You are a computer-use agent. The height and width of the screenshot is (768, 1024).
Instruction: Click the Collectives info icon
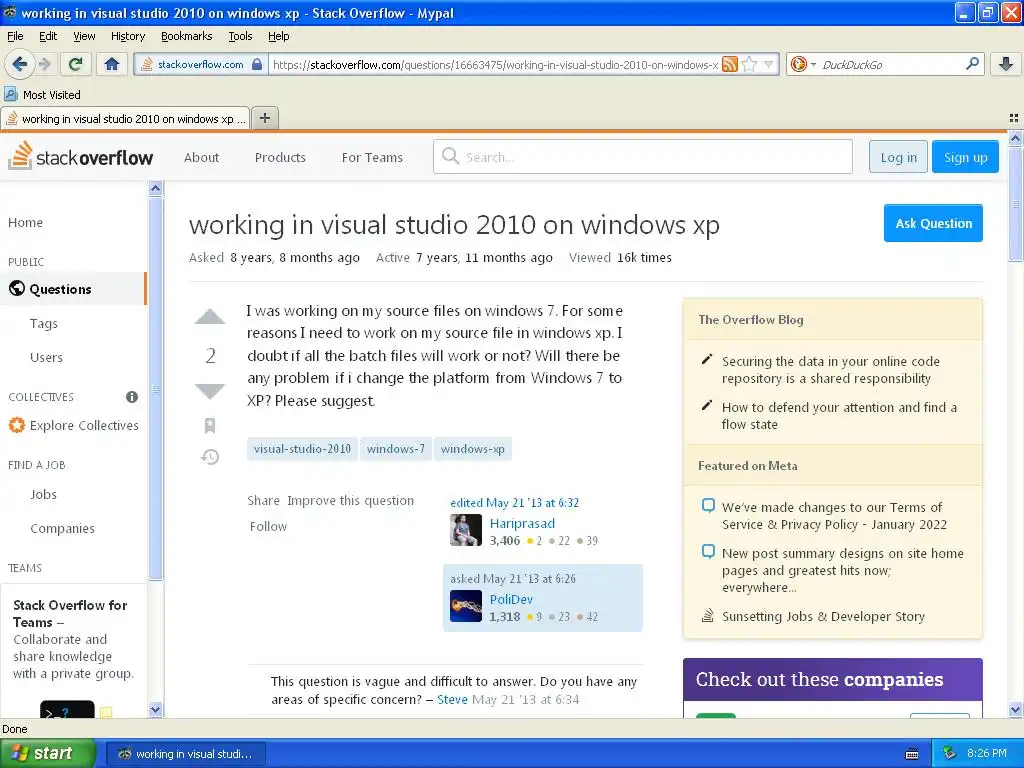coord(132,396)
